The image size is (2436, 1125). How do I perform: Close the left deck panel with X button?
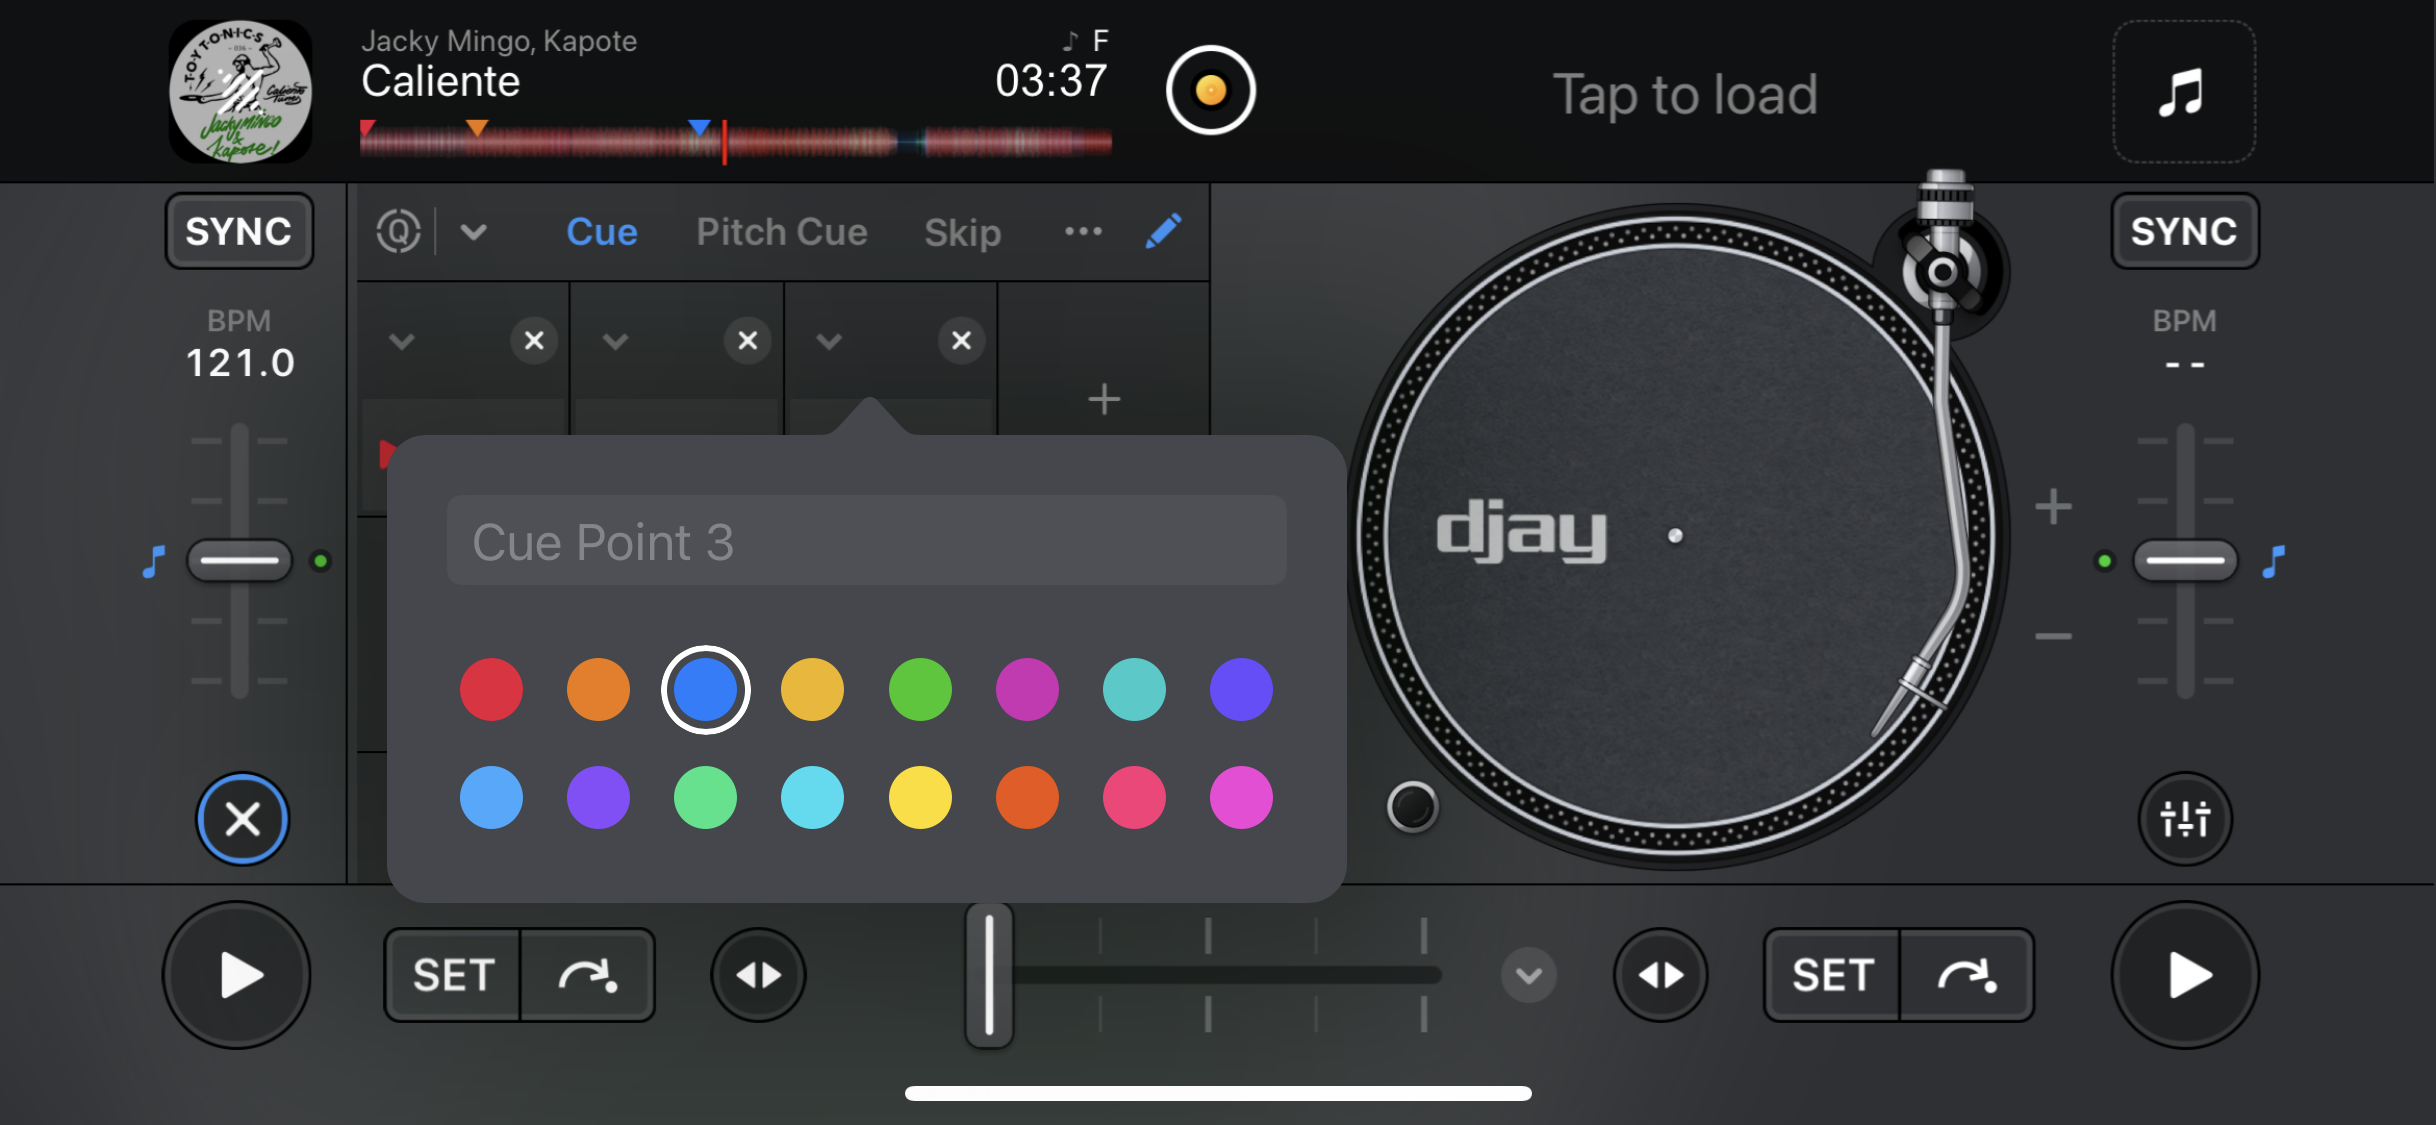pos(242,819)
